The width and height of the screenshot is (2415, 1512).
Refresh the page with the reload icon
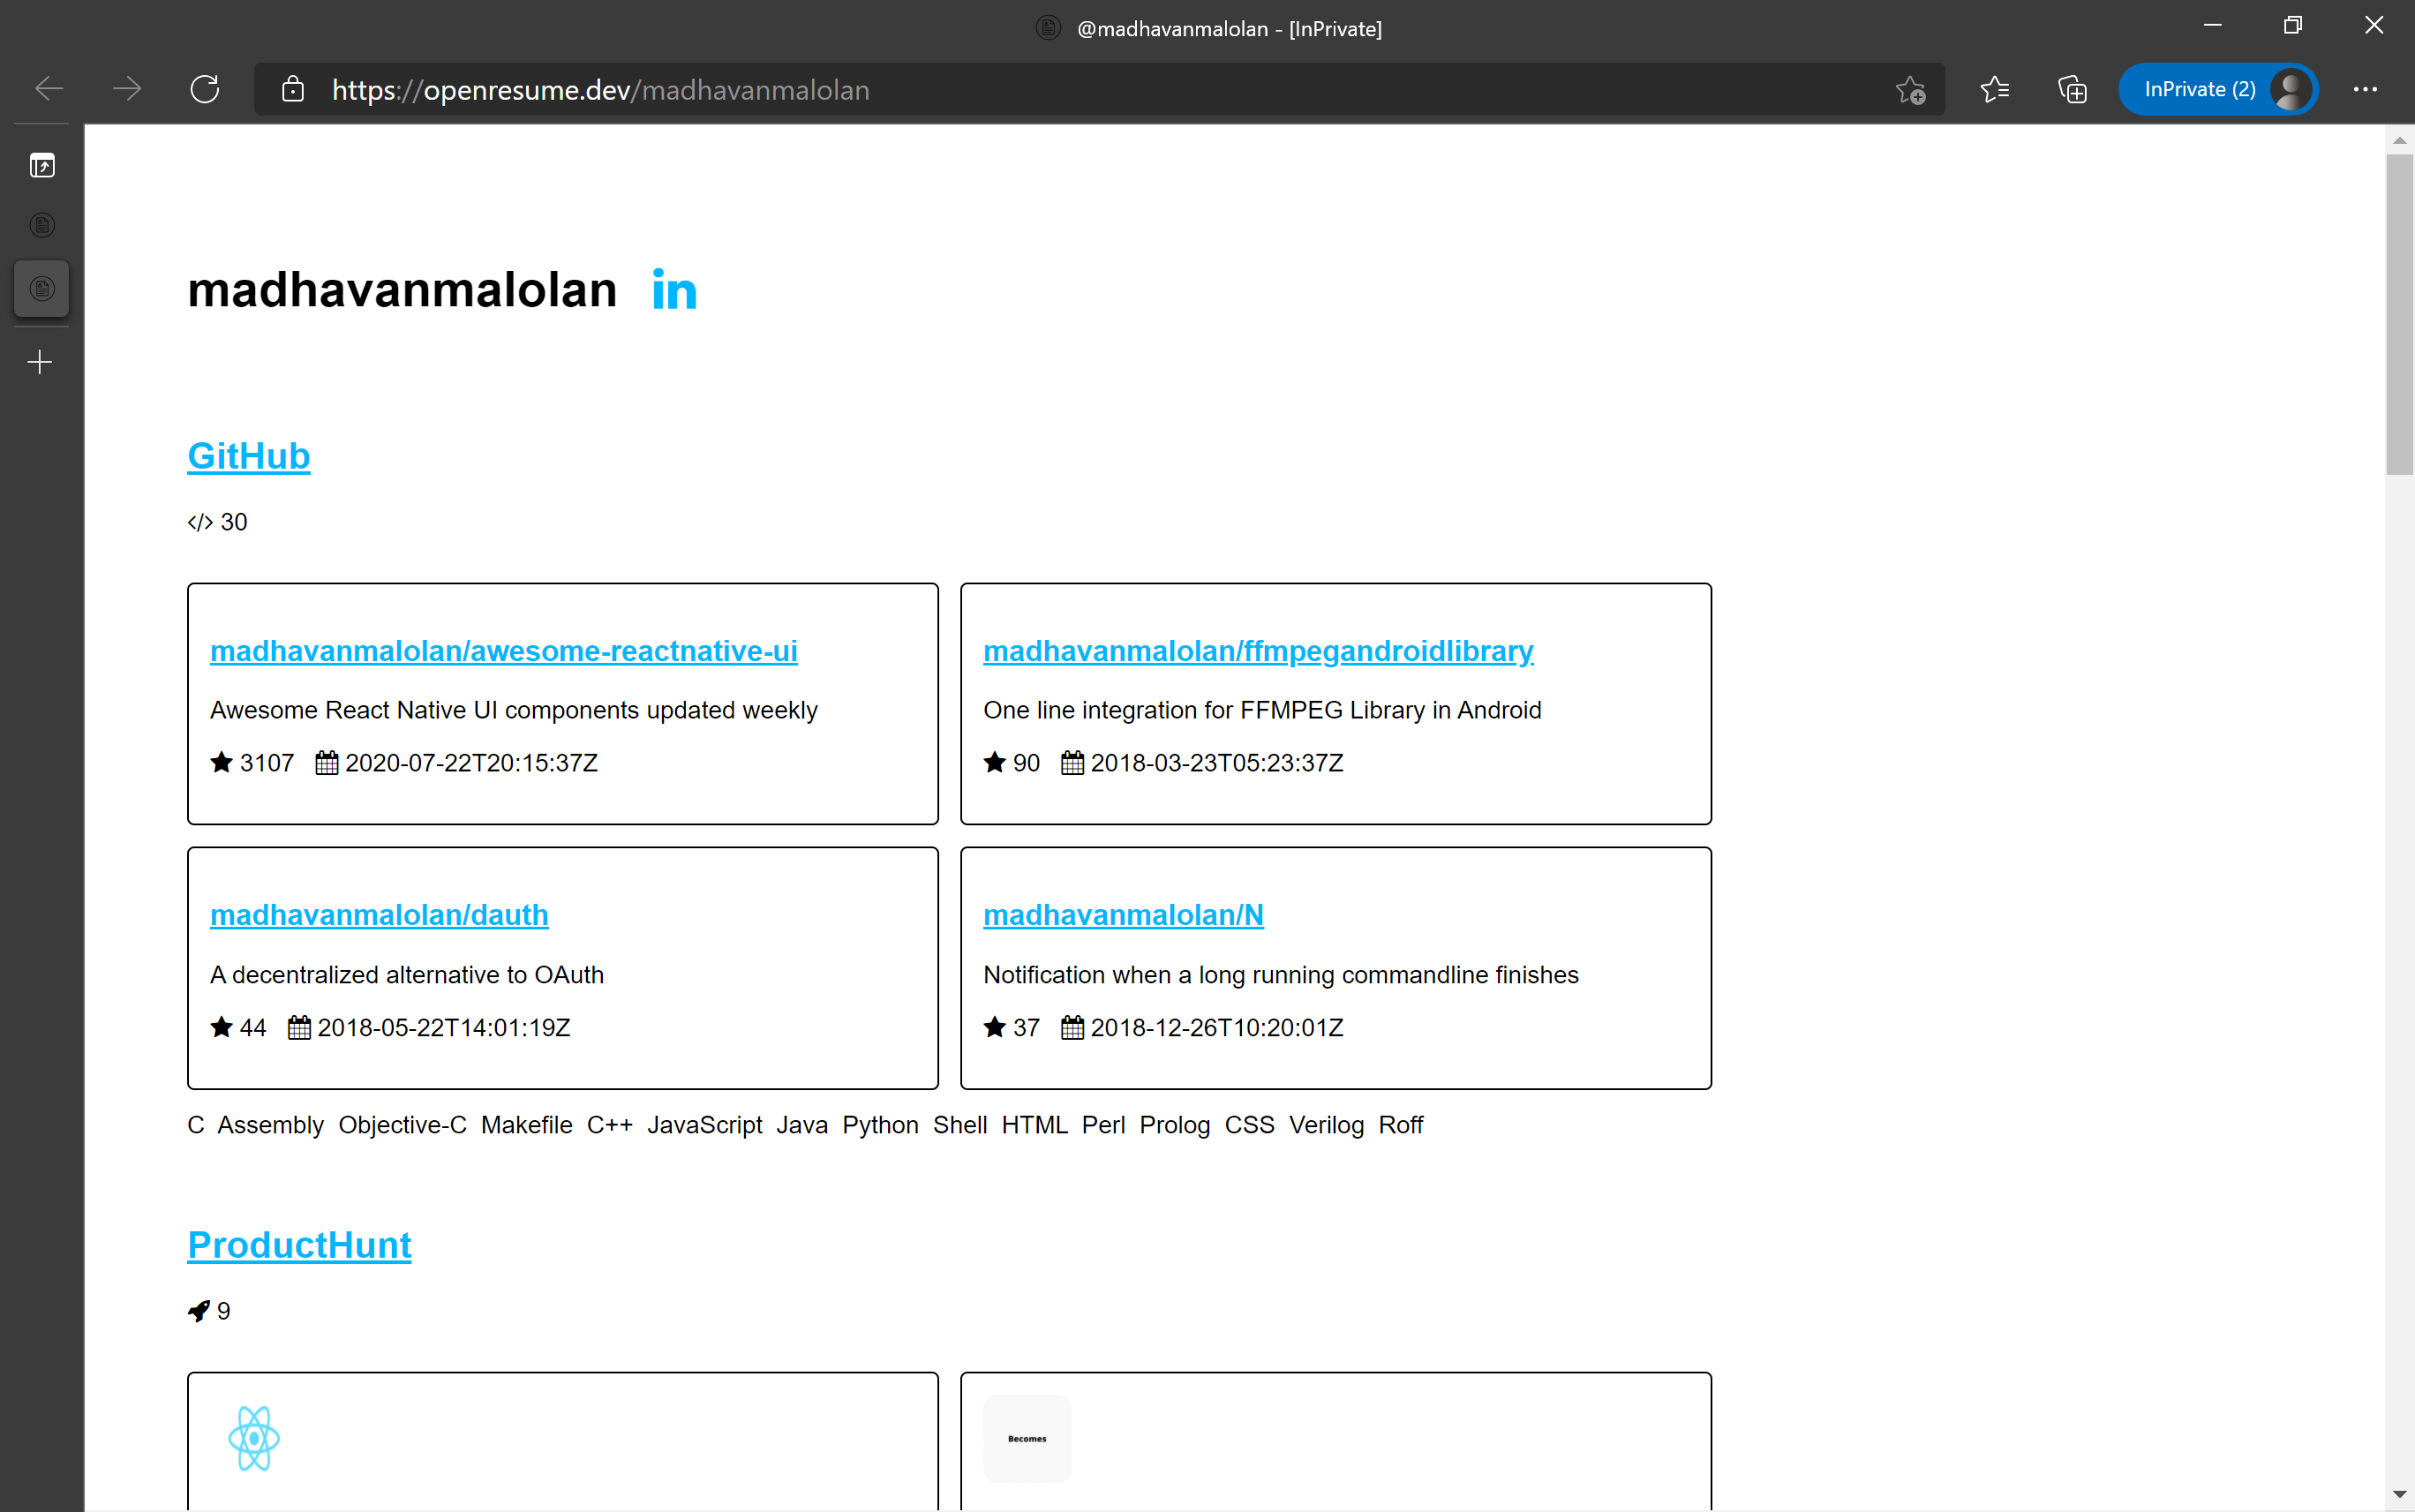205,89
